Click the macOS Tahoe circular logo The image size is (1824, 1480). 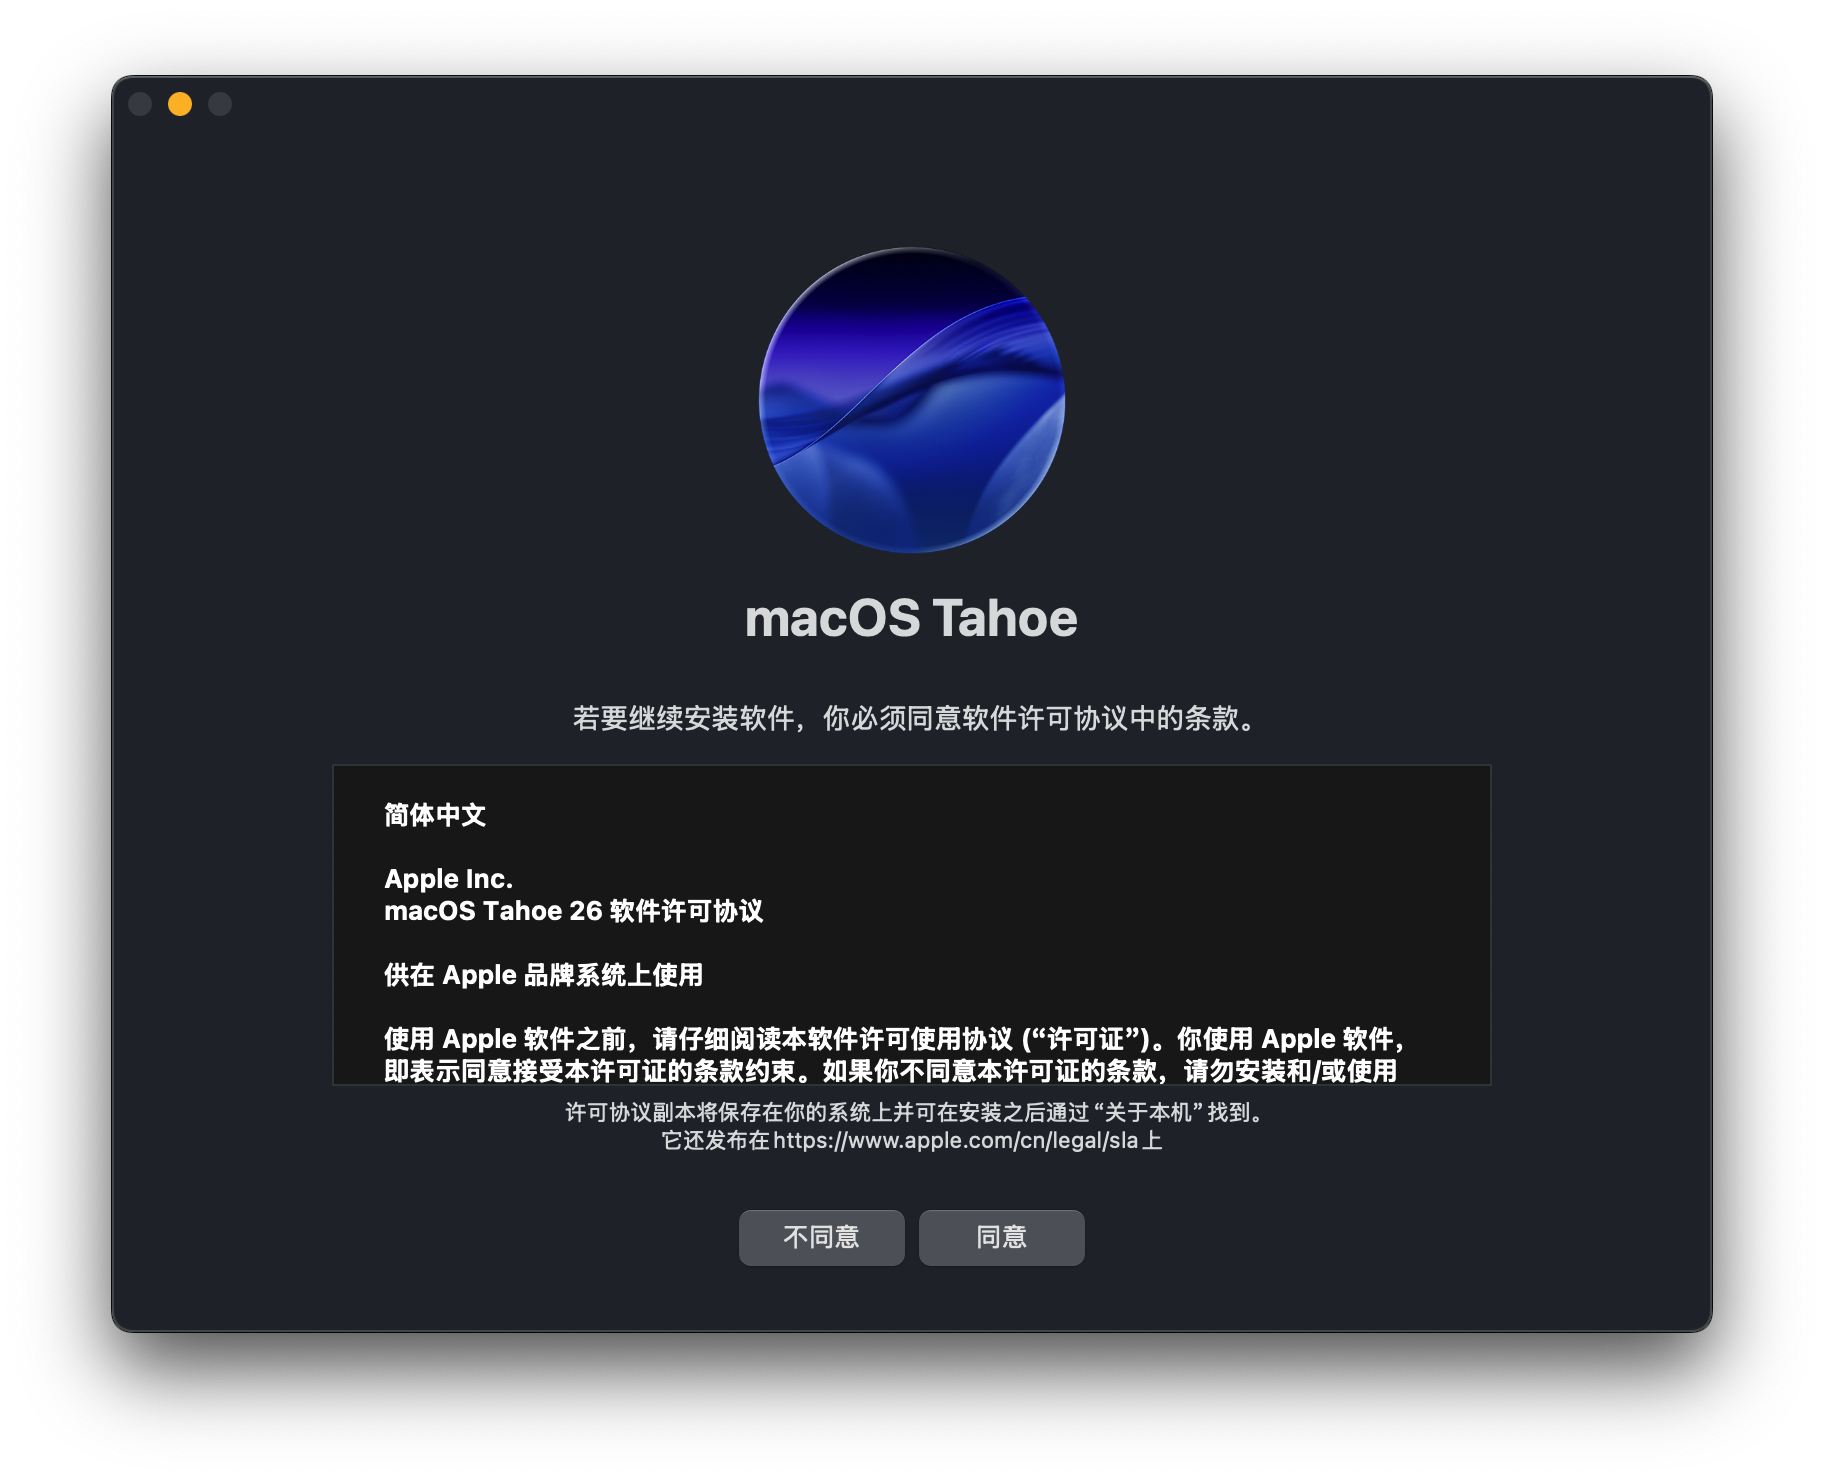click(x=911, y=400)
